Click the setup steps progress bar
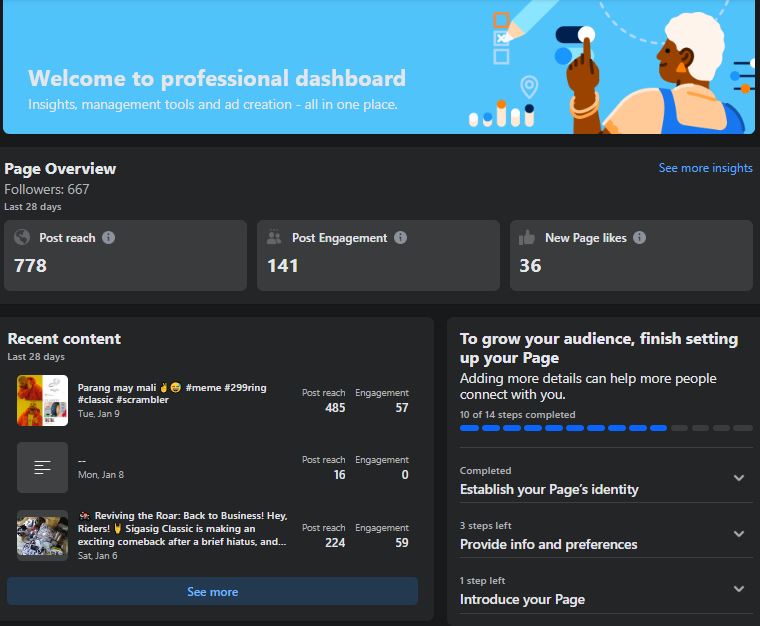This screenshot has height=626, width=760. tap(606, 428)
